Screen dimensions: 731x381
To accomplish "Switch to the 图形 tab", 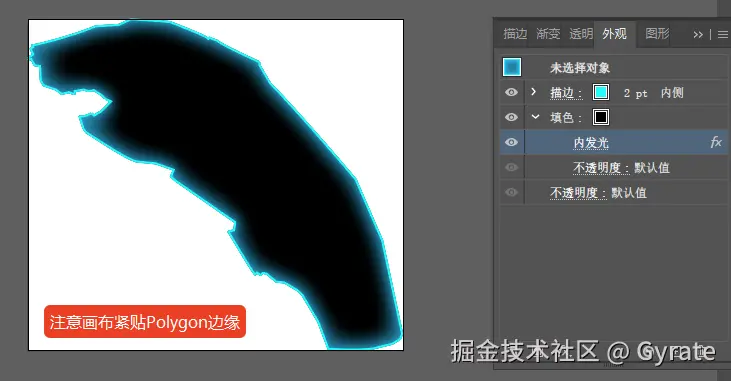I will tap(657, 34).
